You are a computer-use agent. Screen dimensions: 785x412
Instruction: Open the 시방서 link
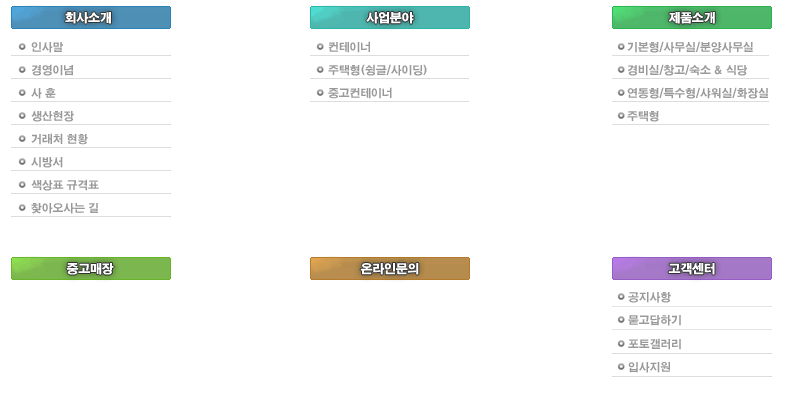[x=47, y=162]
